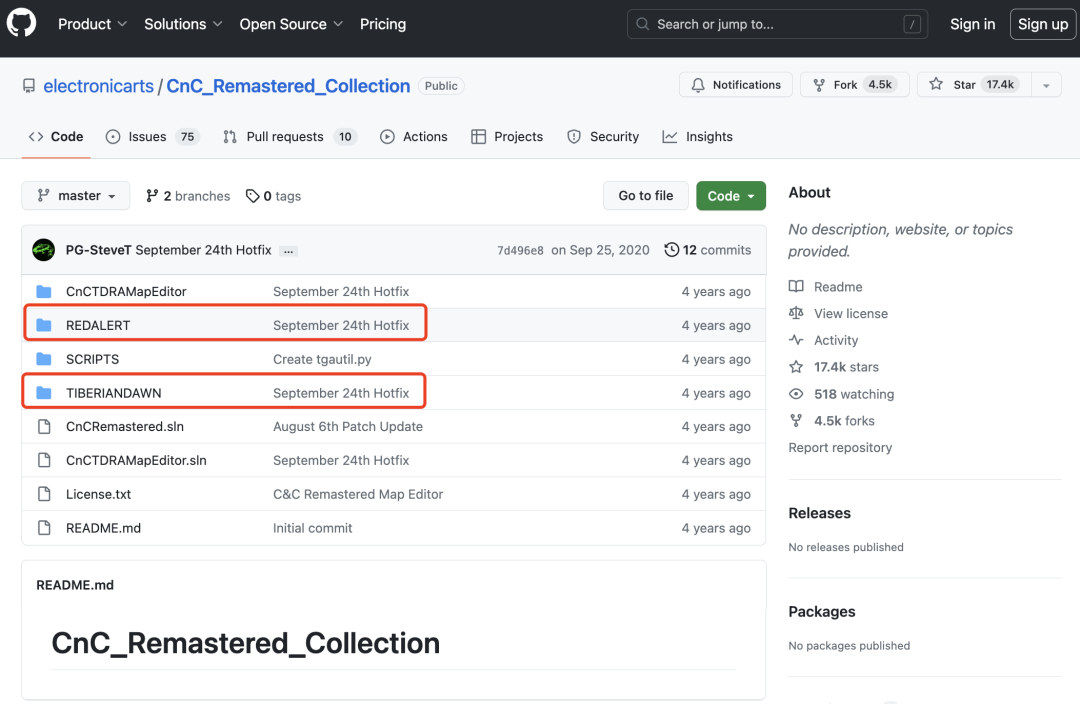The image size is (1080, 704).
Task: Open the Product menu
Action: click(x=92, y=24)
